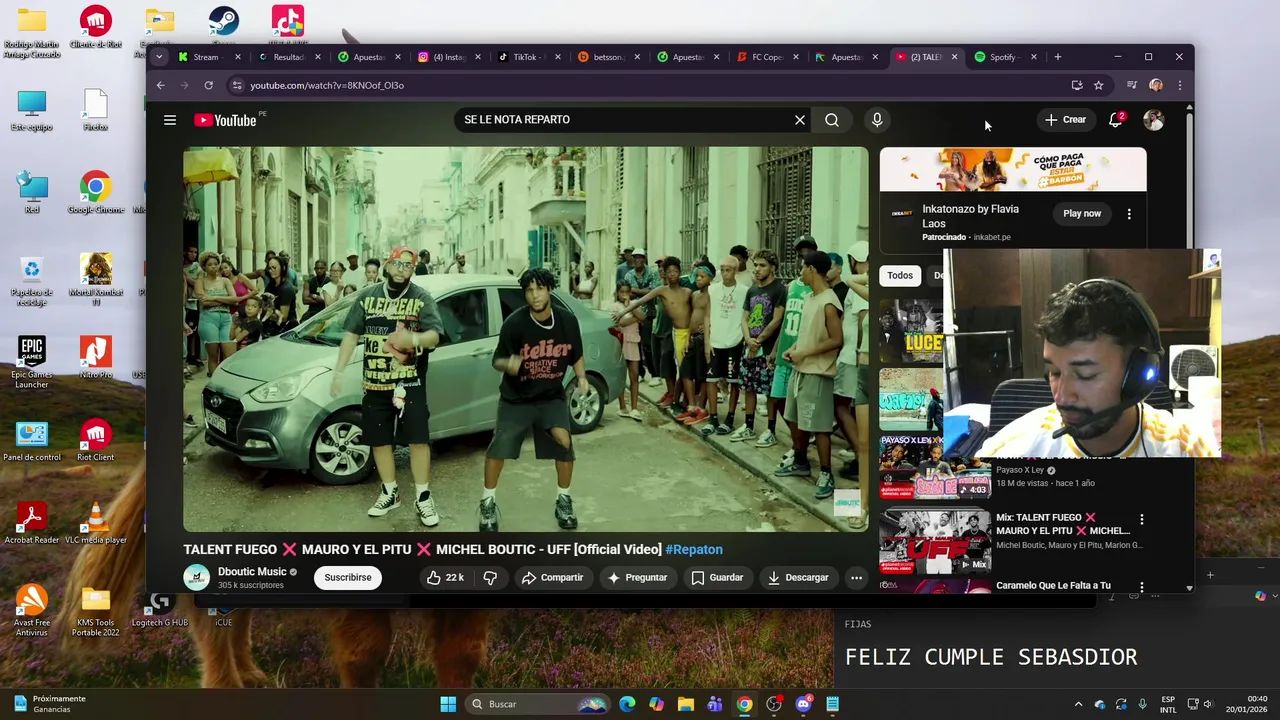Click the Compartir share button
The width and height of the screenshot is (1280, 720).
(553, 577)
